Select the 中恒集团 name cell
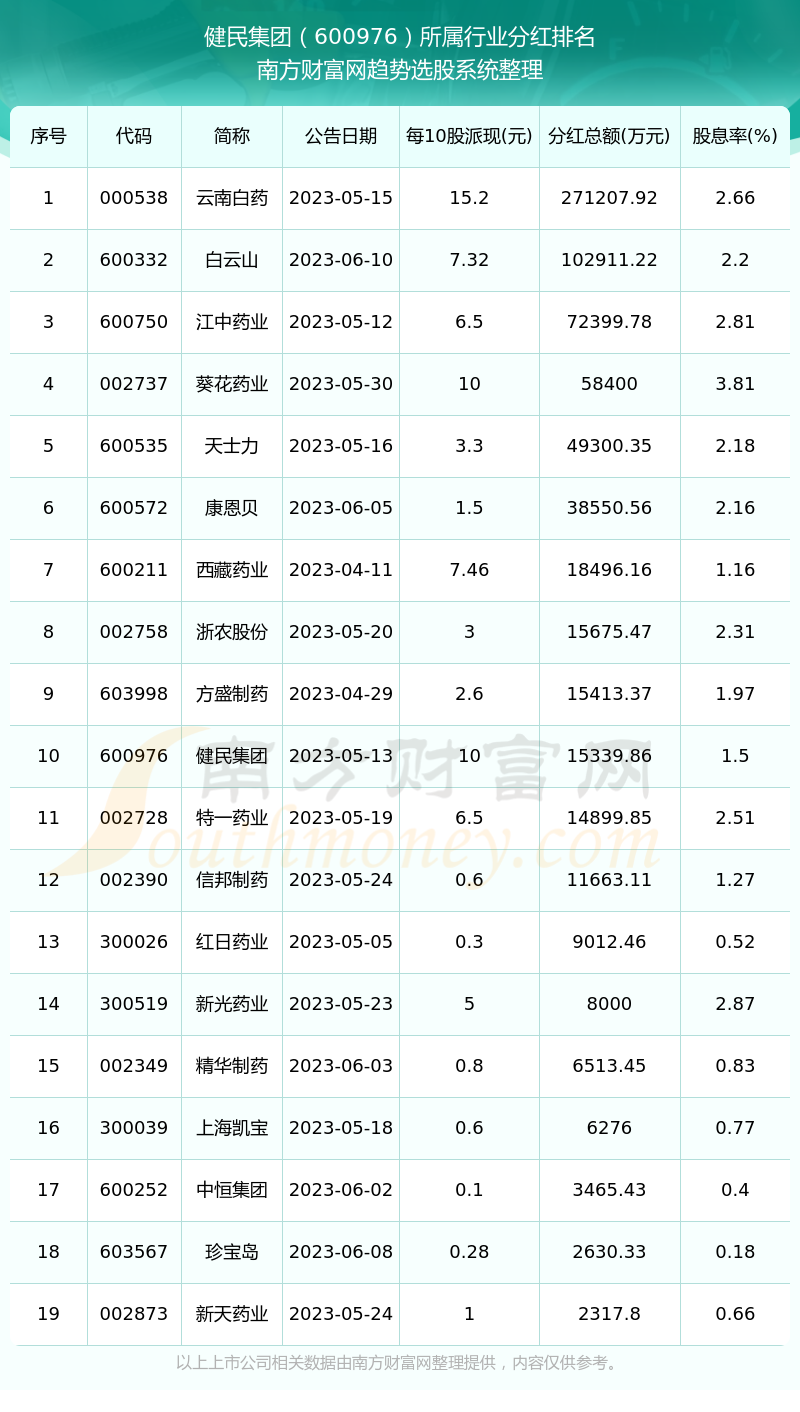This screenshot has height=1412, width=800. tap(232, 1190)
